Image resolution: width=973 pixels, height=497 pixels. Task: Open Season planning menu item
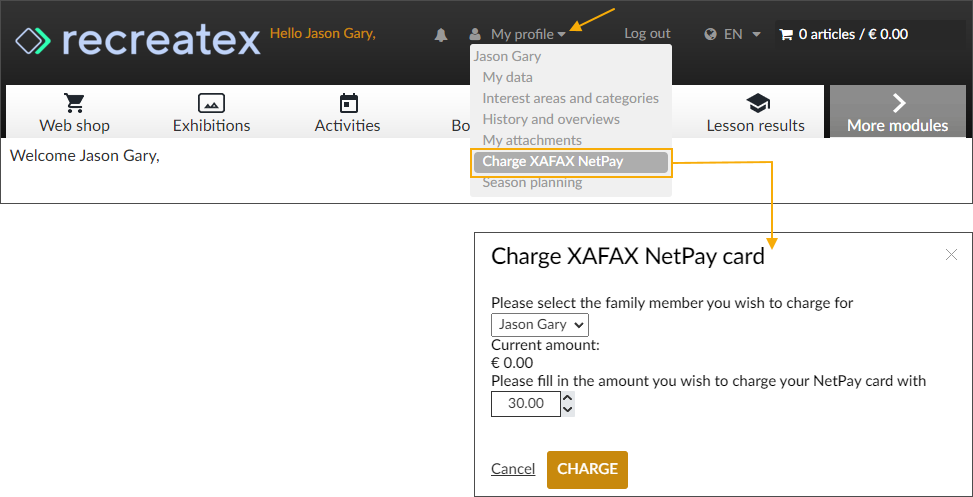[x=532, y=182]
